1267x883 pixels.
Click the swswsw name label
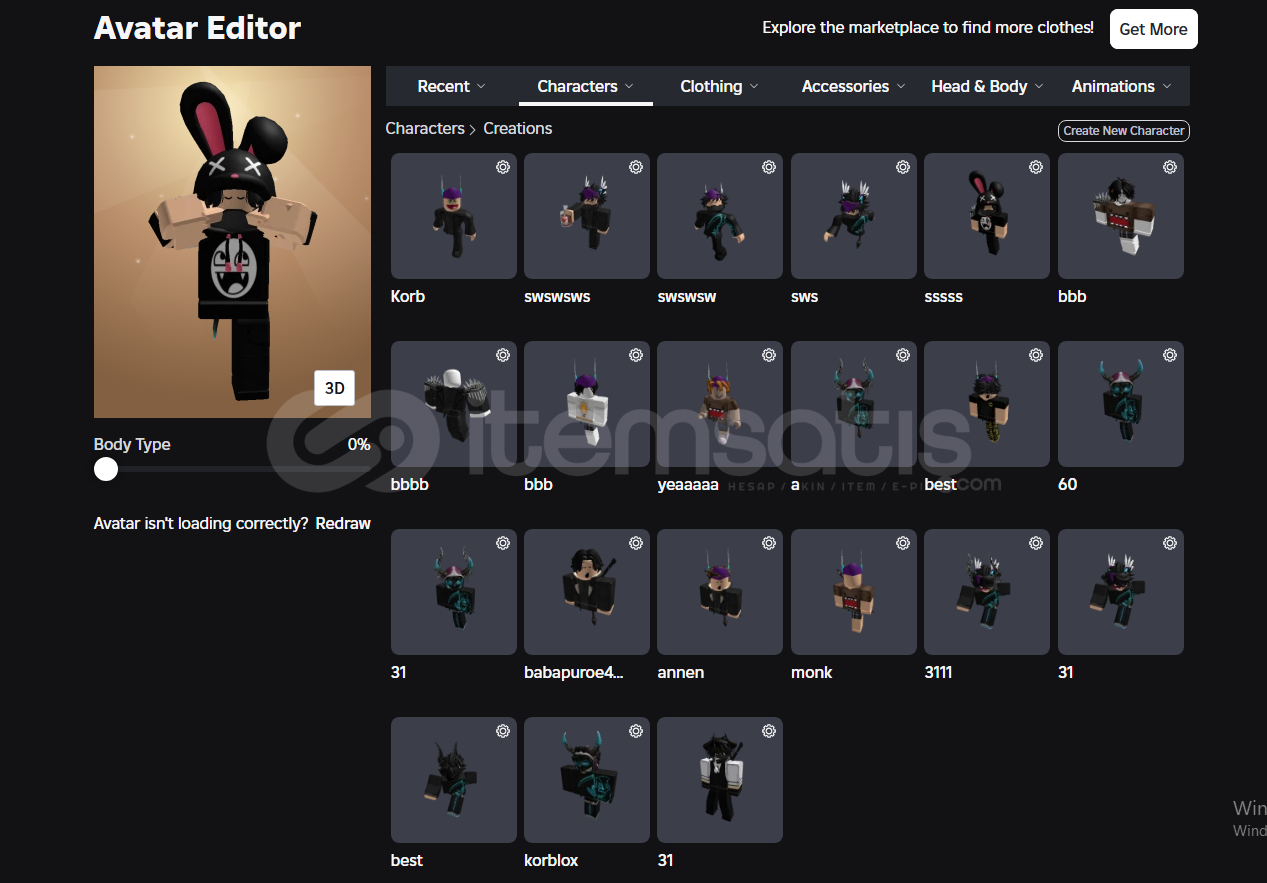click(687, 296)
